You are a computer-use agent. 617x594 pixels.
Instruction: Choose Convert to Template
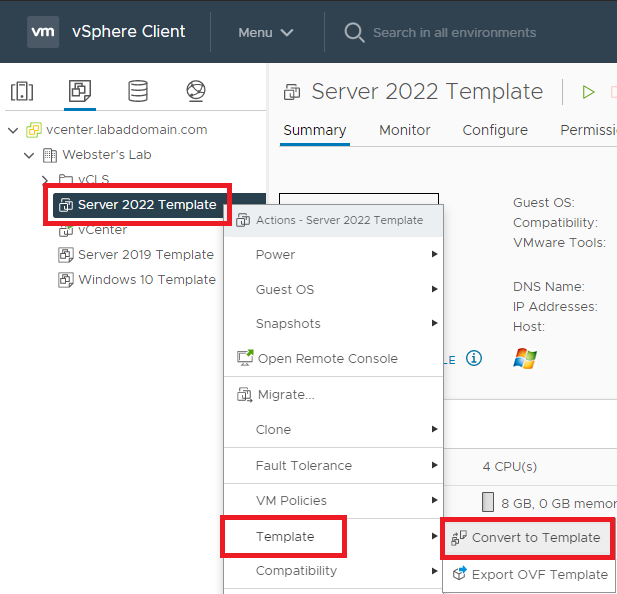point(535,537)
